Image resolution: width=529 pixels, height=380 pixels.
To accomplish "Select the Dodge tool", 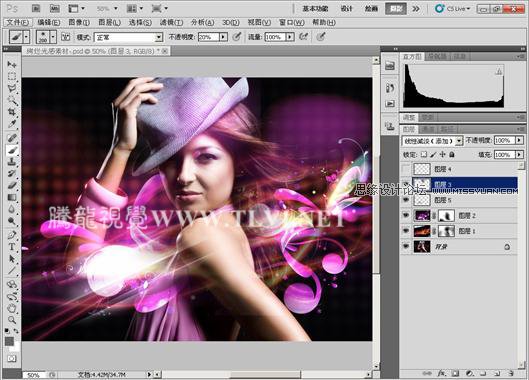I will (x=12, y=221).
